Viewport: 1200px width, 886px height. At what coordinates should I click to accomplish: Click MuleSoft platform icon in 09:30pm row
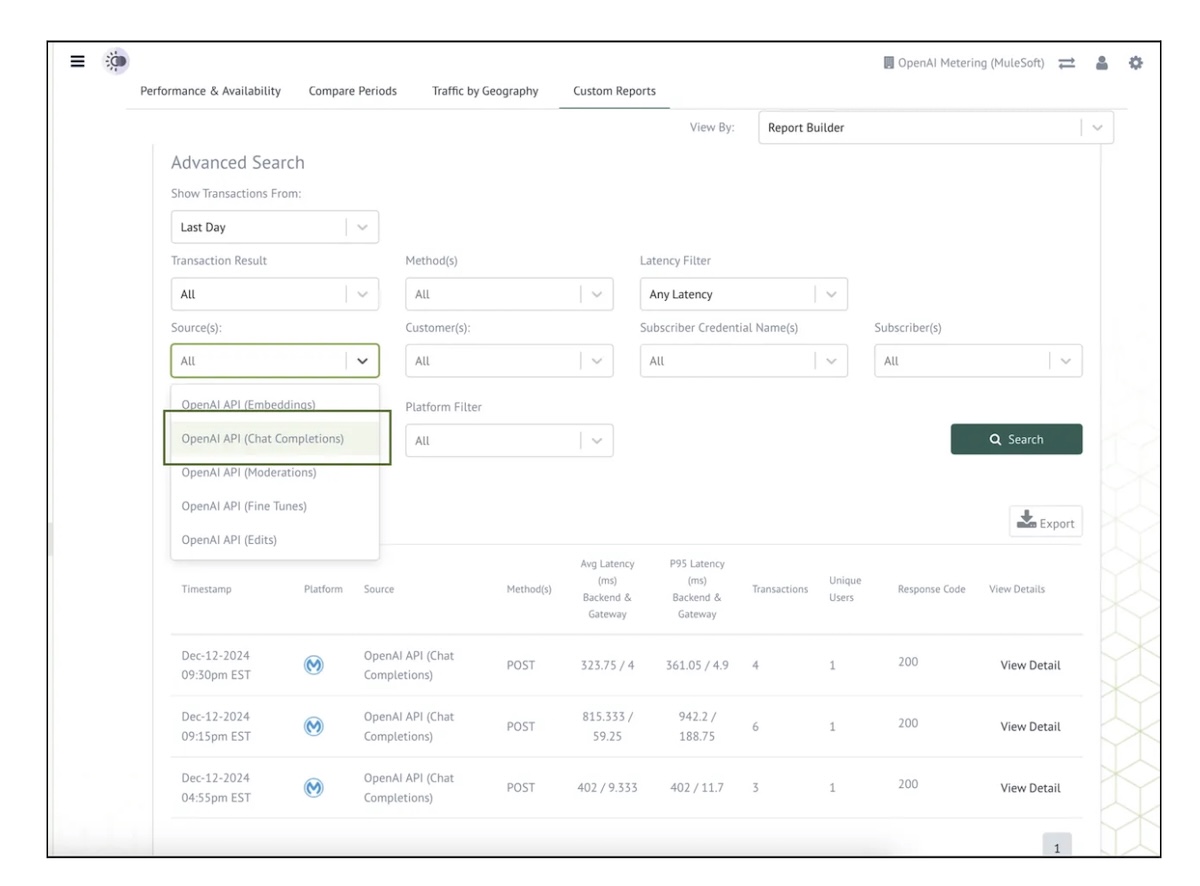313,665
